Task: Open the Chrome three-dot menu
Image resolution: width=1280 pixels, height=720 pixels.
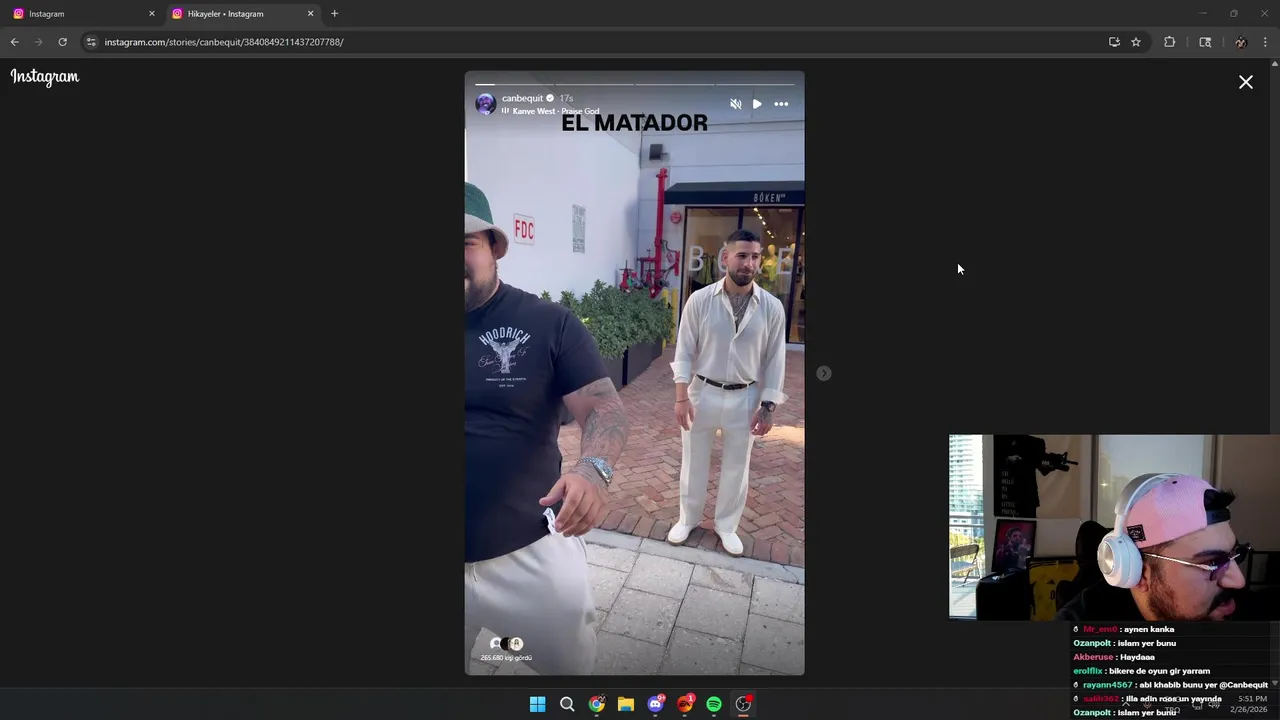Action: pyautogui.click(x=1265, y=42)
